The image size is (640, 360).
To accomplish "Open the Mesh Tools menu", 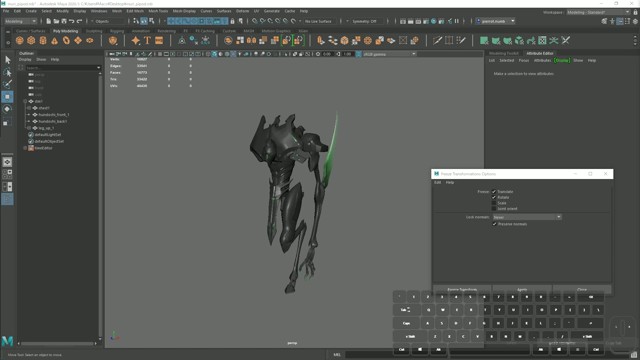I will [x=158, y=11].
